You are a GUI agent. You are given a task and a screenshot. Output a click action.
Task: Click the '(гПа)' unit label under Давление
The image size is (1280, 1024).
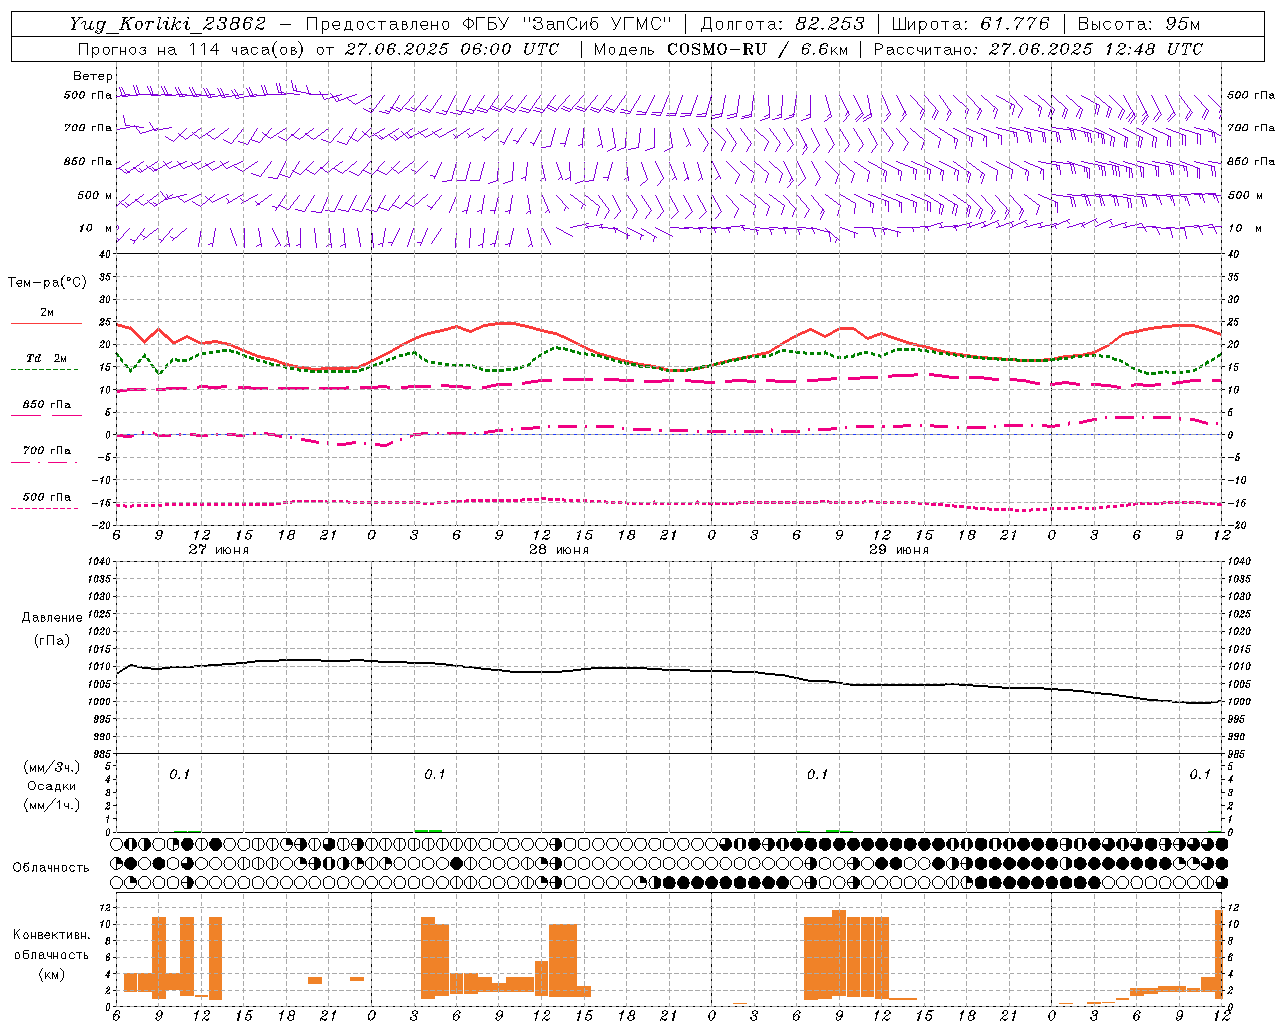coord(52,640)
